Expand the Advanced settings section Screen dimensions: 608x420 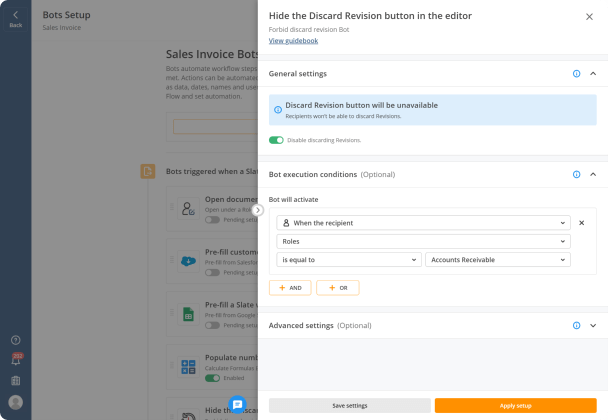[593, 325]
